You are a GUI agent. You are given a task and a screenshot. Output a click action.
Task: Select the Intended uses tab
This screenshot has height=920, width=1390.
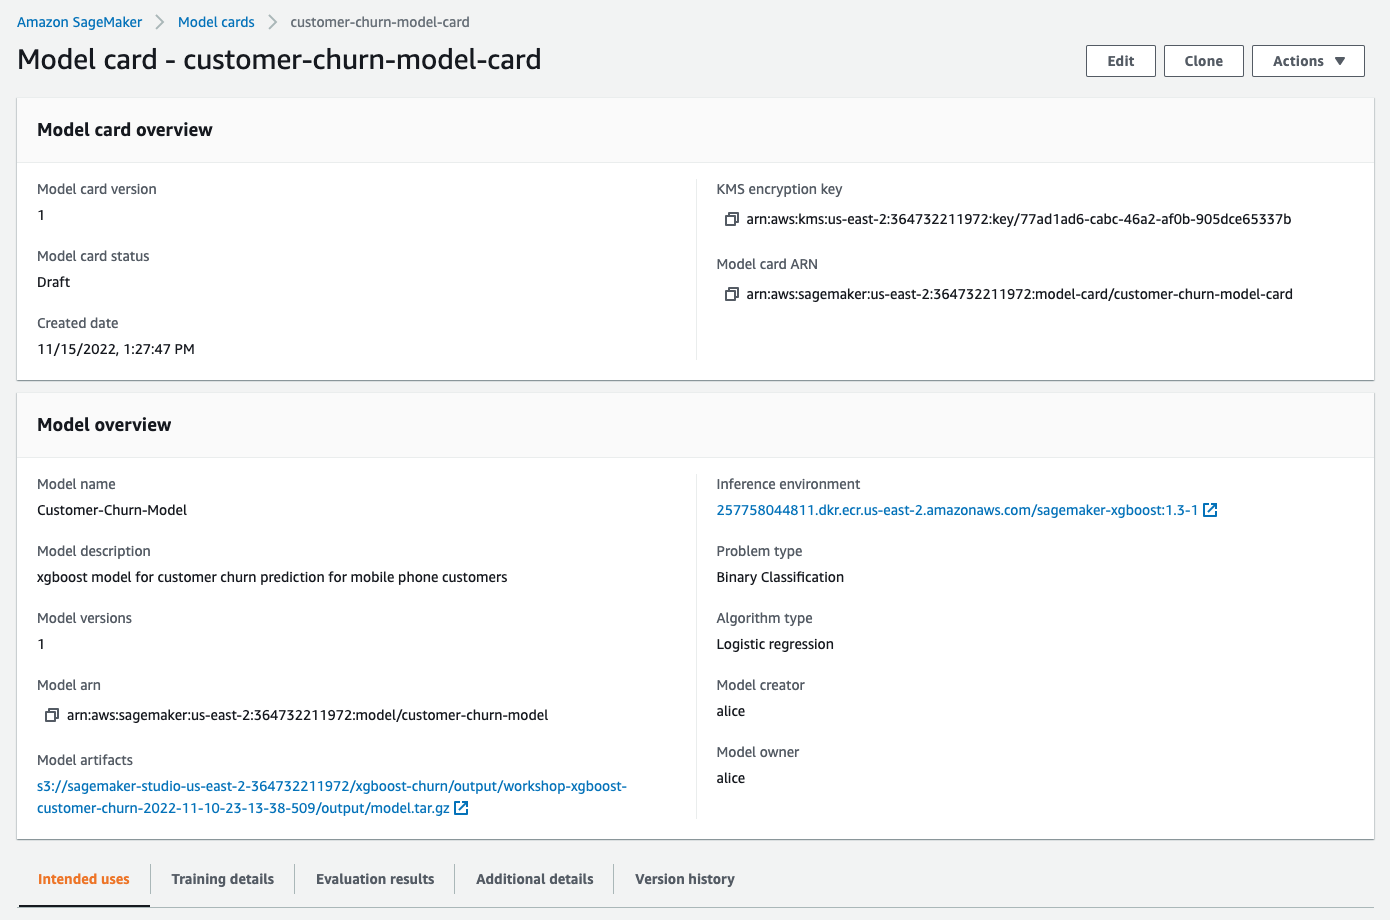coord(84,879)
